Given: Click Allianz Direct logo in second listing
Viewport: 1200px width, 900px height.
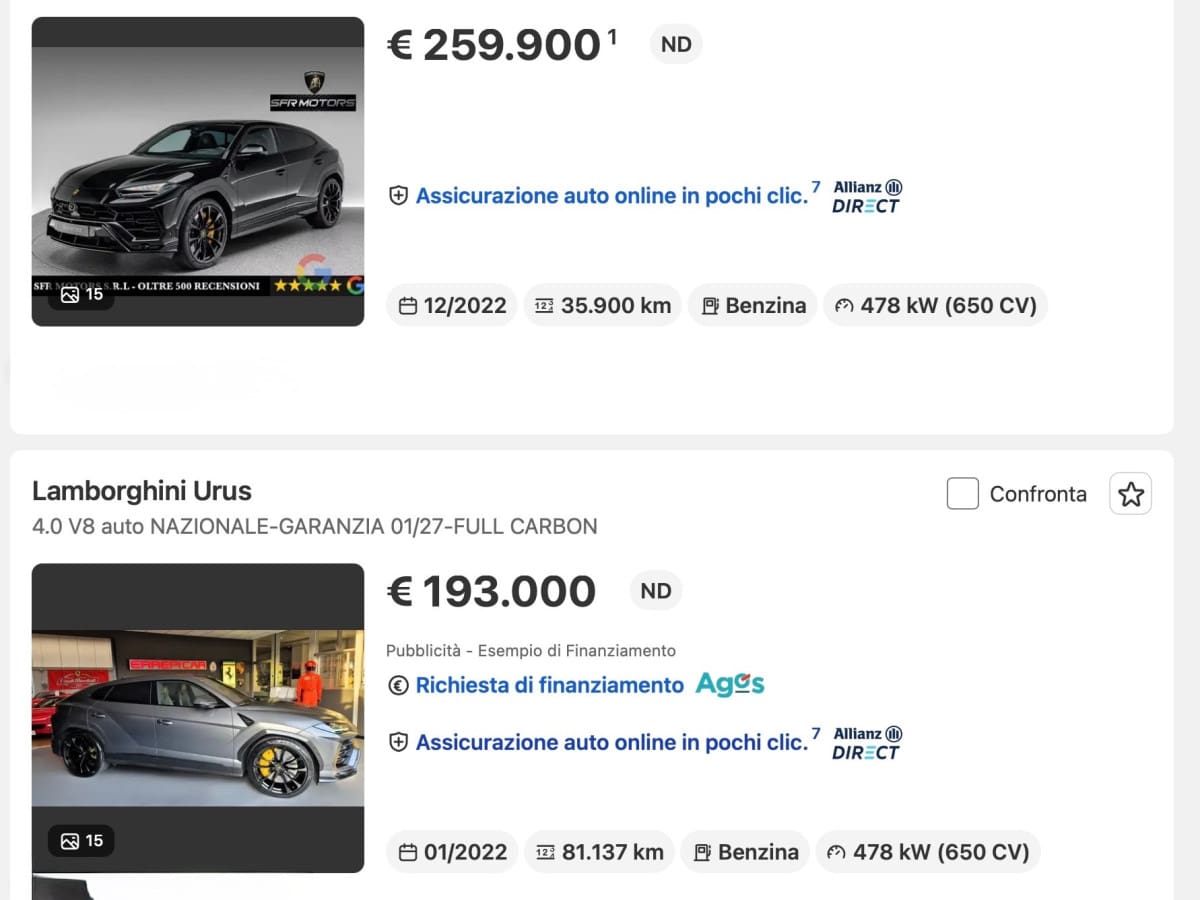Looking at the screenshot, I should pos(867,742).
